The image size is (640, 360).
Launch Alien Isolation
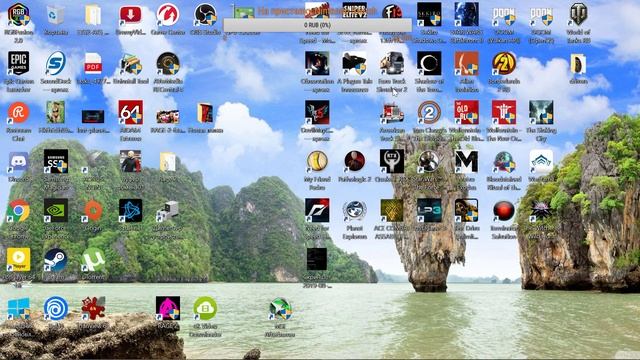[x=467, y=64]
